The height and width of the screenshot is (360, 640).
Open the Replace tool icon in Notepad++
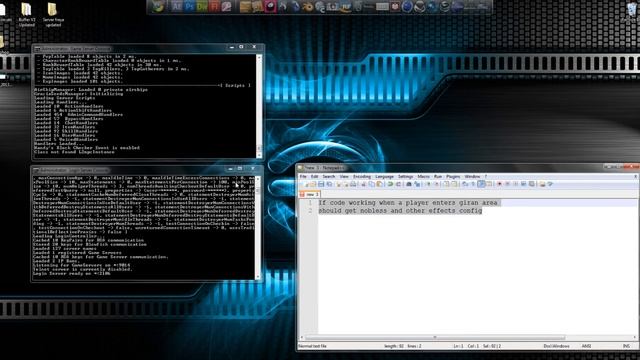pos(417,184)
